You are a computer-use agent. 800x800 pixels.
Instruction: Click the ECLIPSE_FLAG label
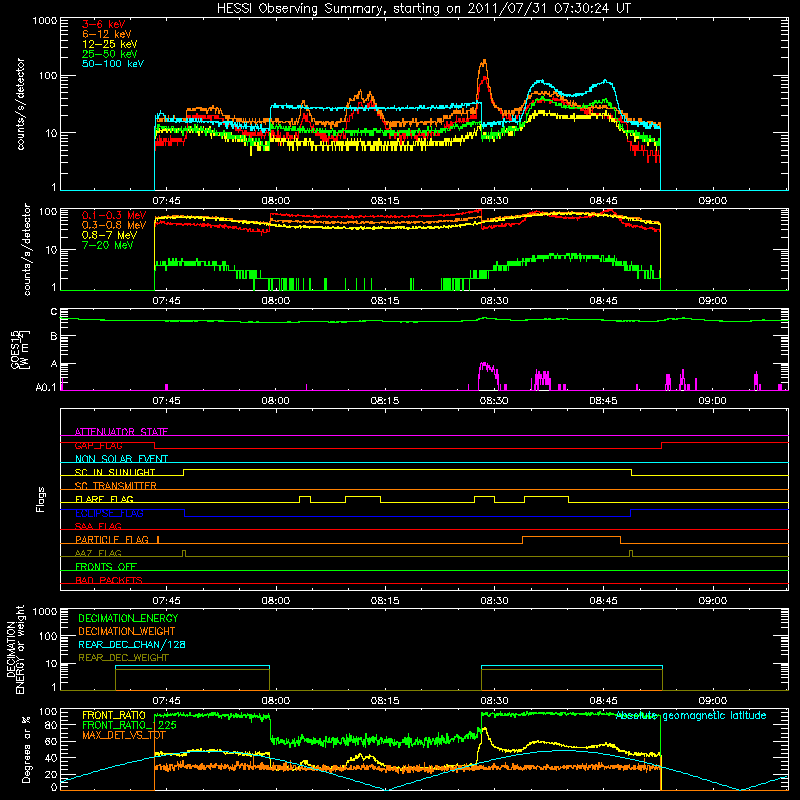(109, 513)
